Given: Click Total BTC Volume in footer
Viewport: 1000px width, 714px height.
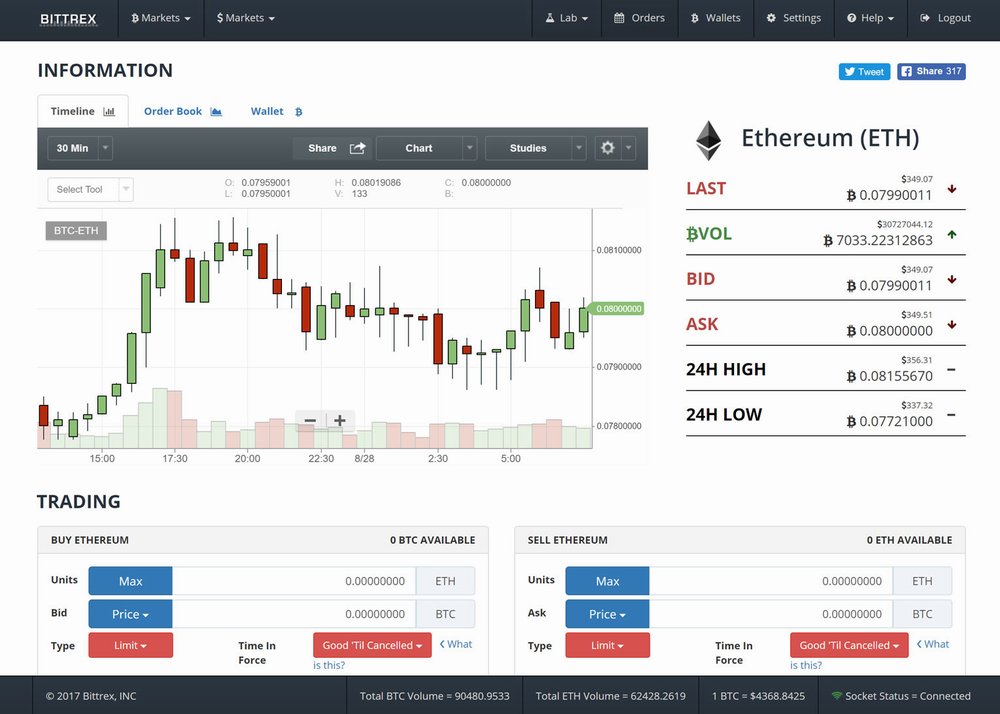Looking at the screenshot, I should point(434,696).
